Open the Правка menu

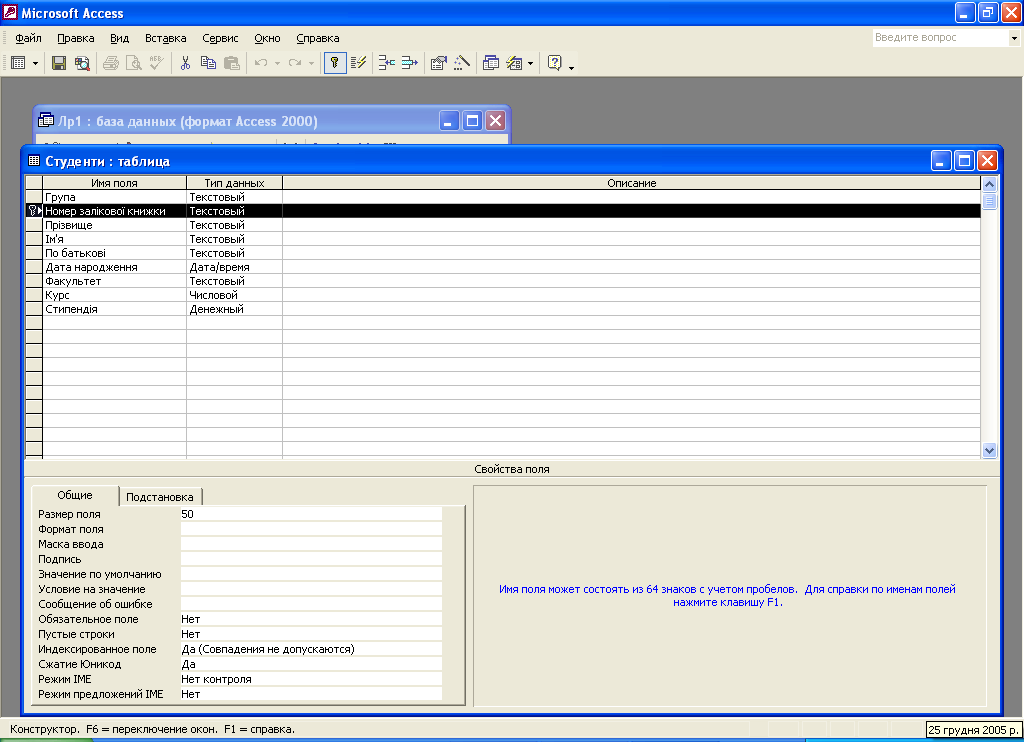click(x=76, y=38)
